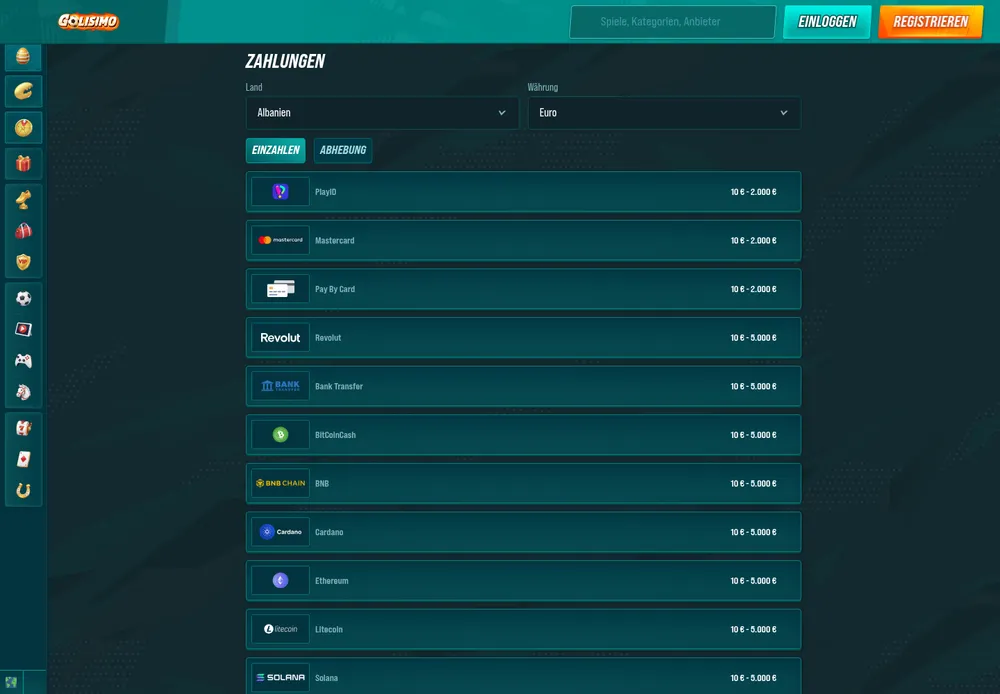Click the Golisimo logo
The image size is (1000, 694).
[89, 22]
